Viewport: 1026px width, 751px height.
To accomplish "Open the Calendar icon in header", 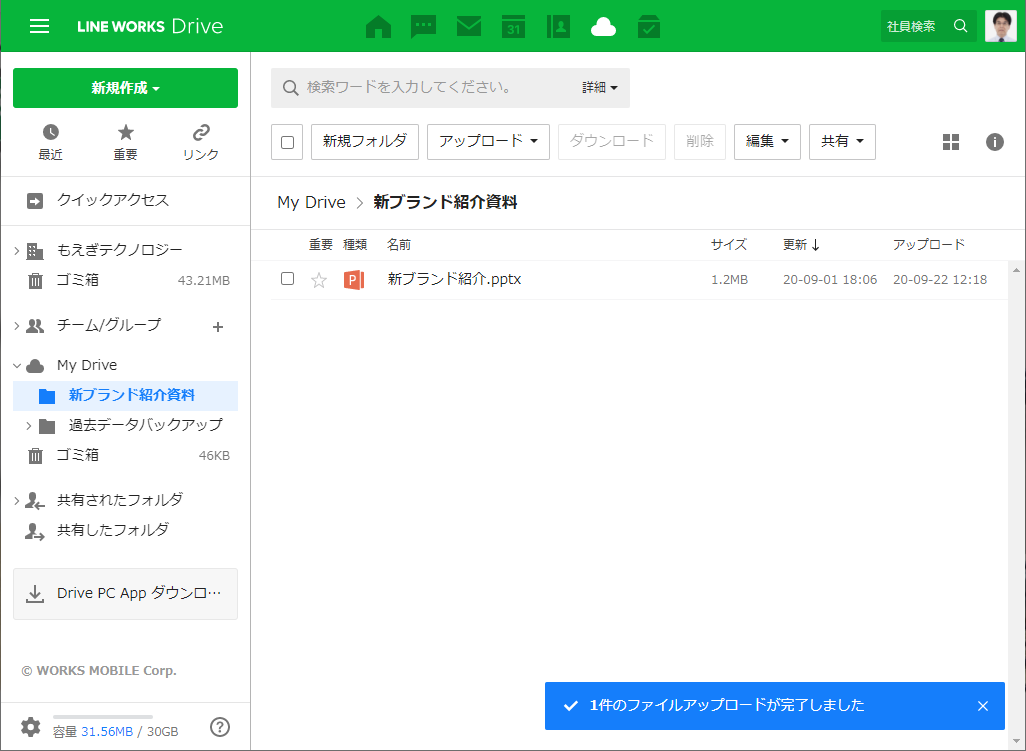I will coord(514,27).
